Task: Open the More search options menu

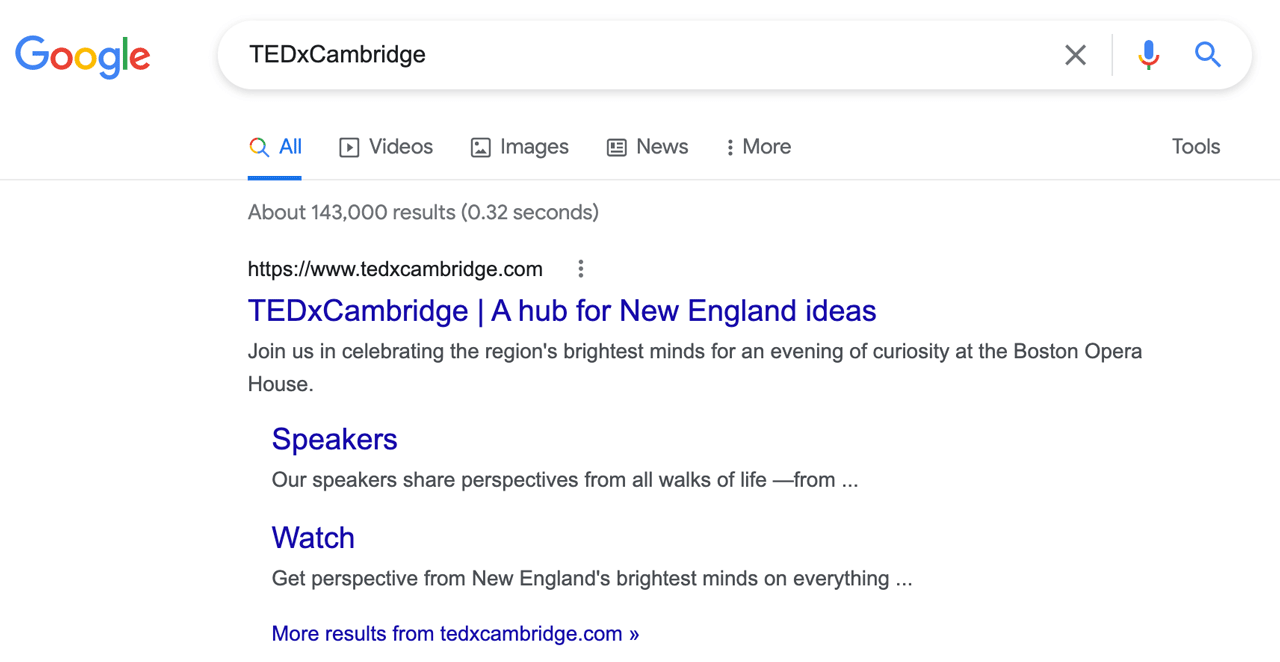Action: pos(757,147)
